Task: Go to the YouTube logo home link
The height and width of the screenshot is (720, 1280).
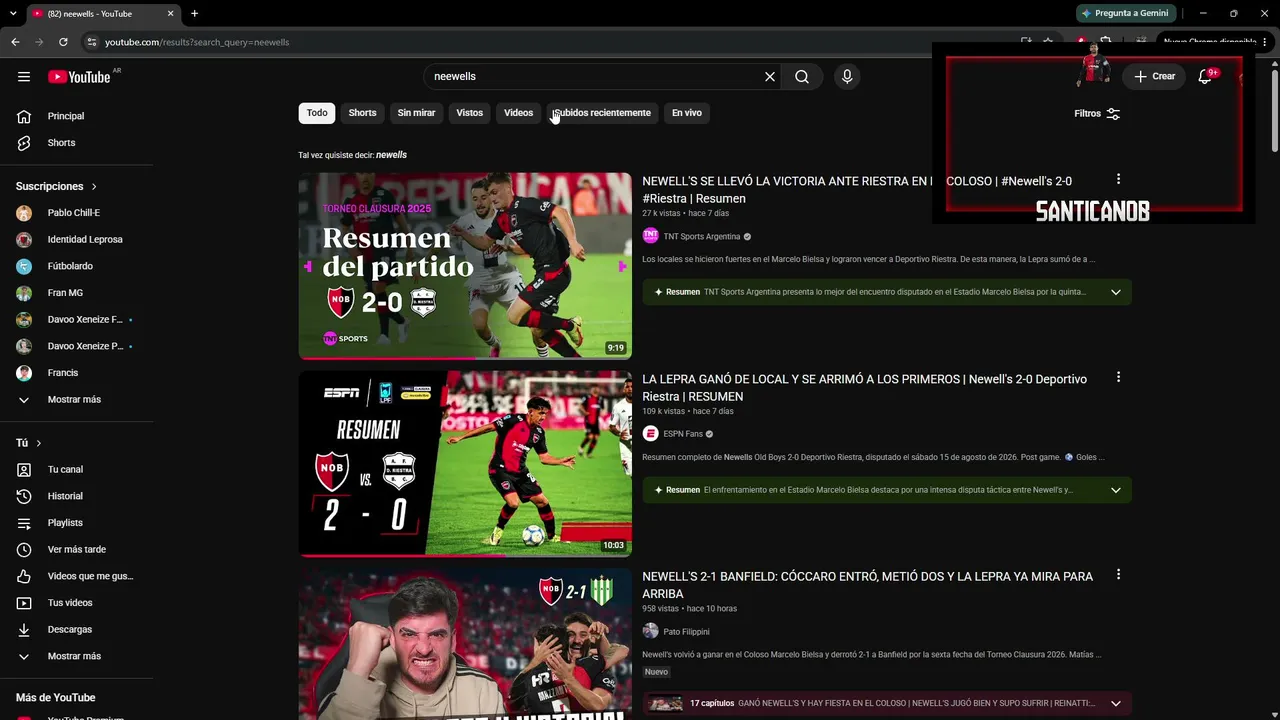Action: point(79,77)
